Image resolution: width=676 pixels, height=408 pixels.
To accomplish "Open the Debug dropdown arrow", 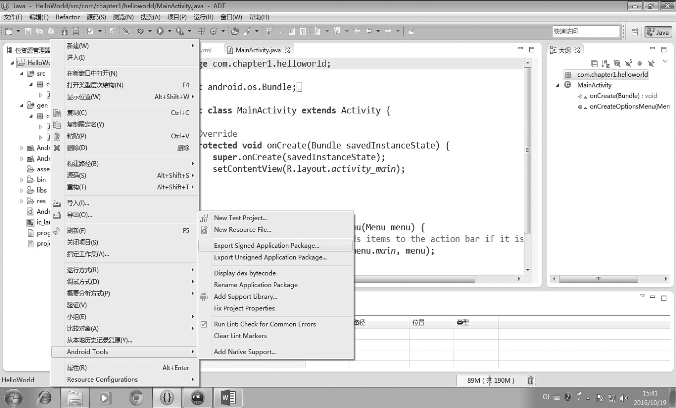I will pos(150,31).
